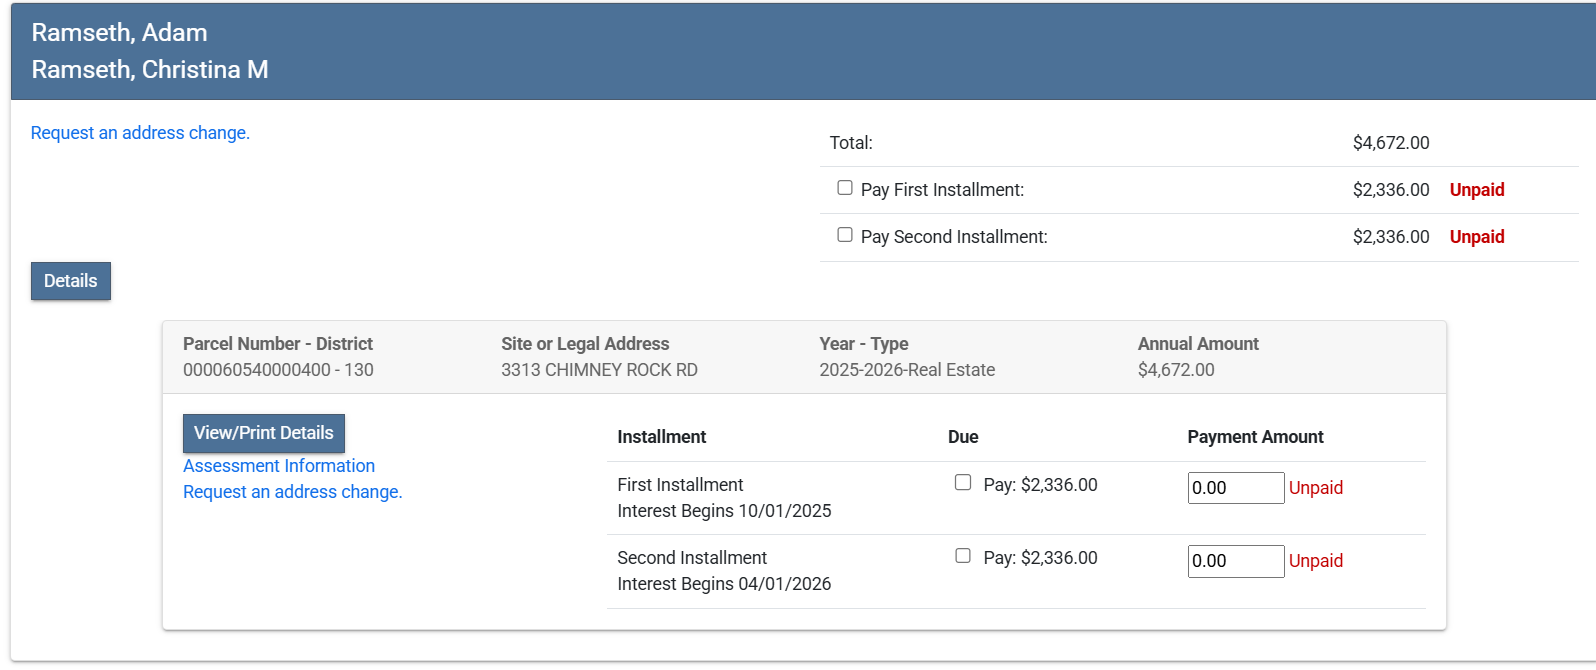Image resolution: width=1596 pixels, height=670 pixels.
Task: Click address change link beneath Assessment Information
Action: click(x=292, y=492)
